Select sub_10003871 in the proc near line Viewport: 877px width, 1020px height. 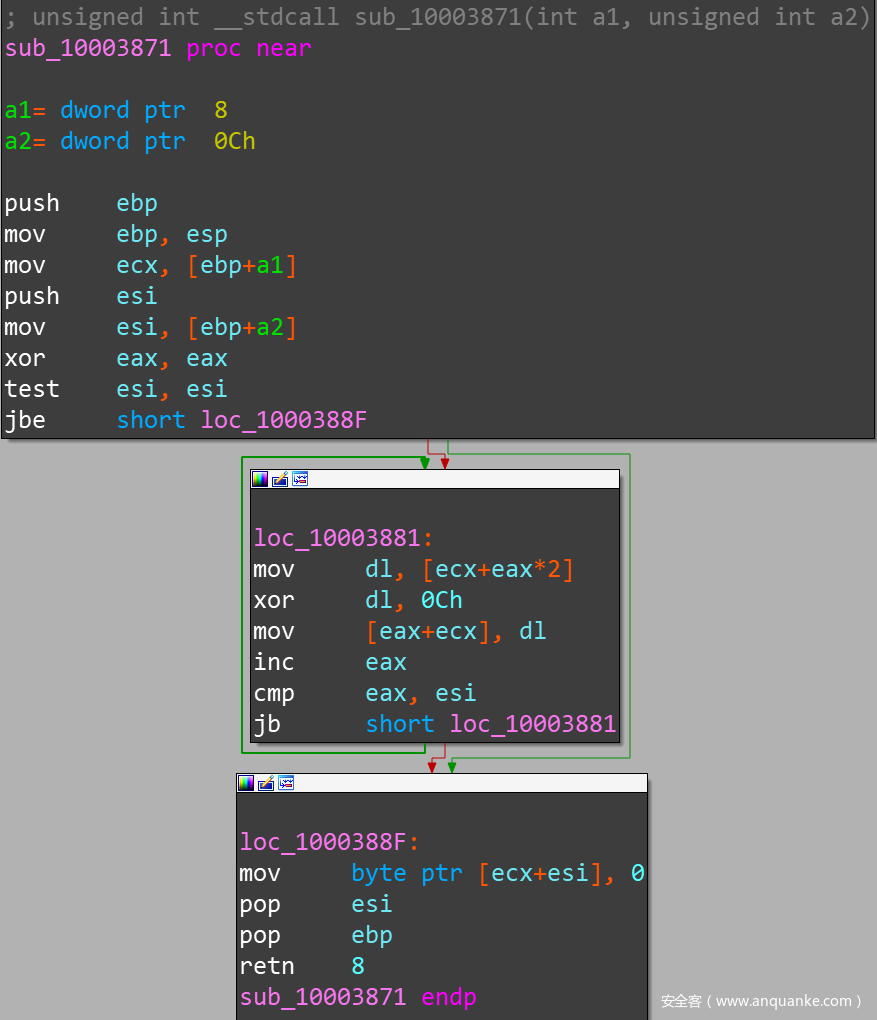88,48
